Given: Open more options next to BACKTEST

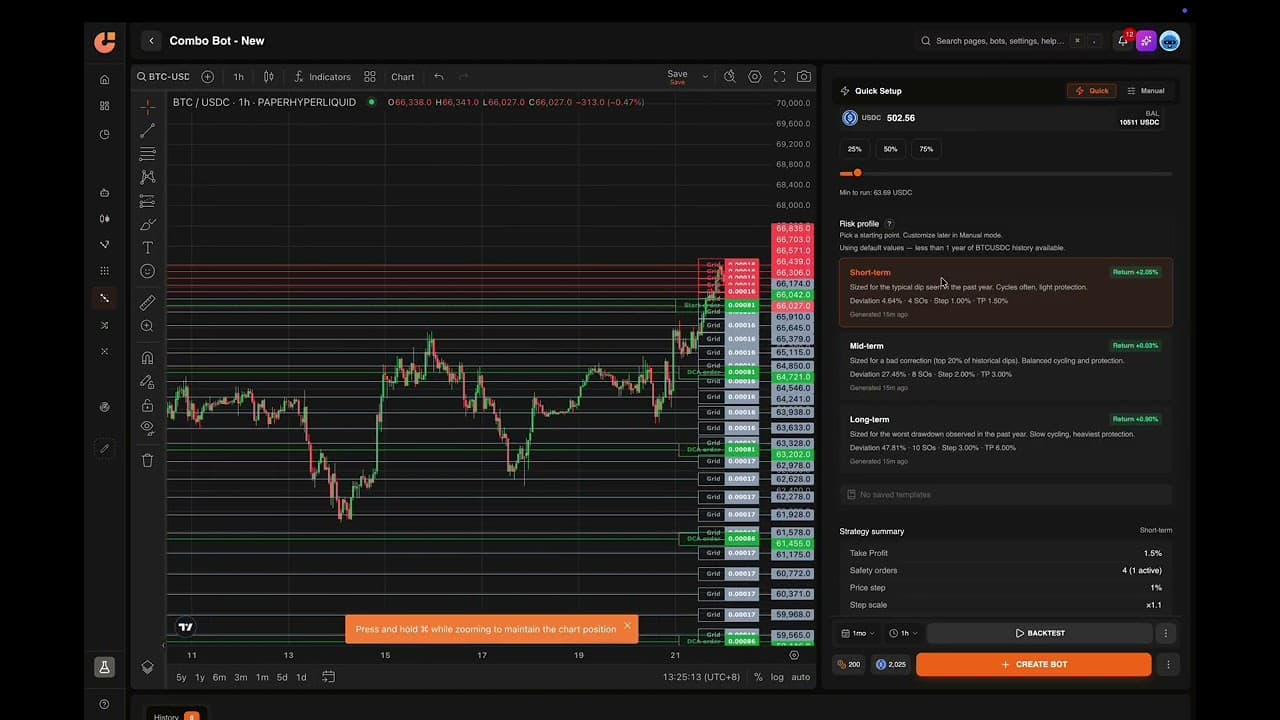Looking at the screenshot, I should tap(1165, 633).
